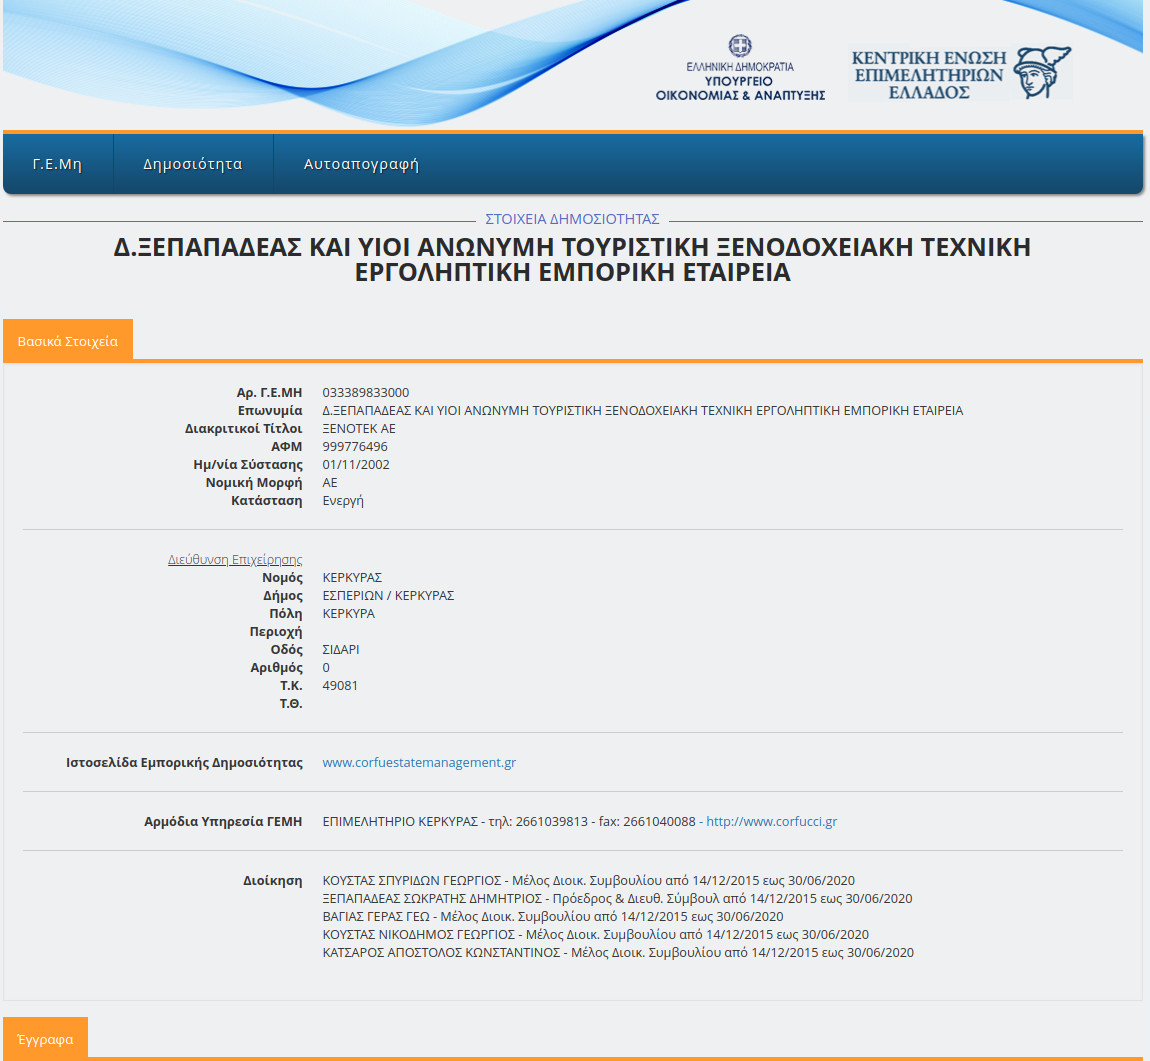This screenshot has height=1061, width=1150.
Task: Click the Διοίκηση field label
Action: coord(273,881)
